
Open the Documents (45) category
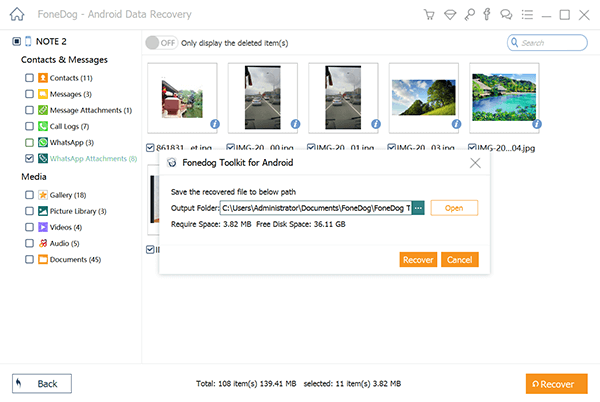coord(75,259)
